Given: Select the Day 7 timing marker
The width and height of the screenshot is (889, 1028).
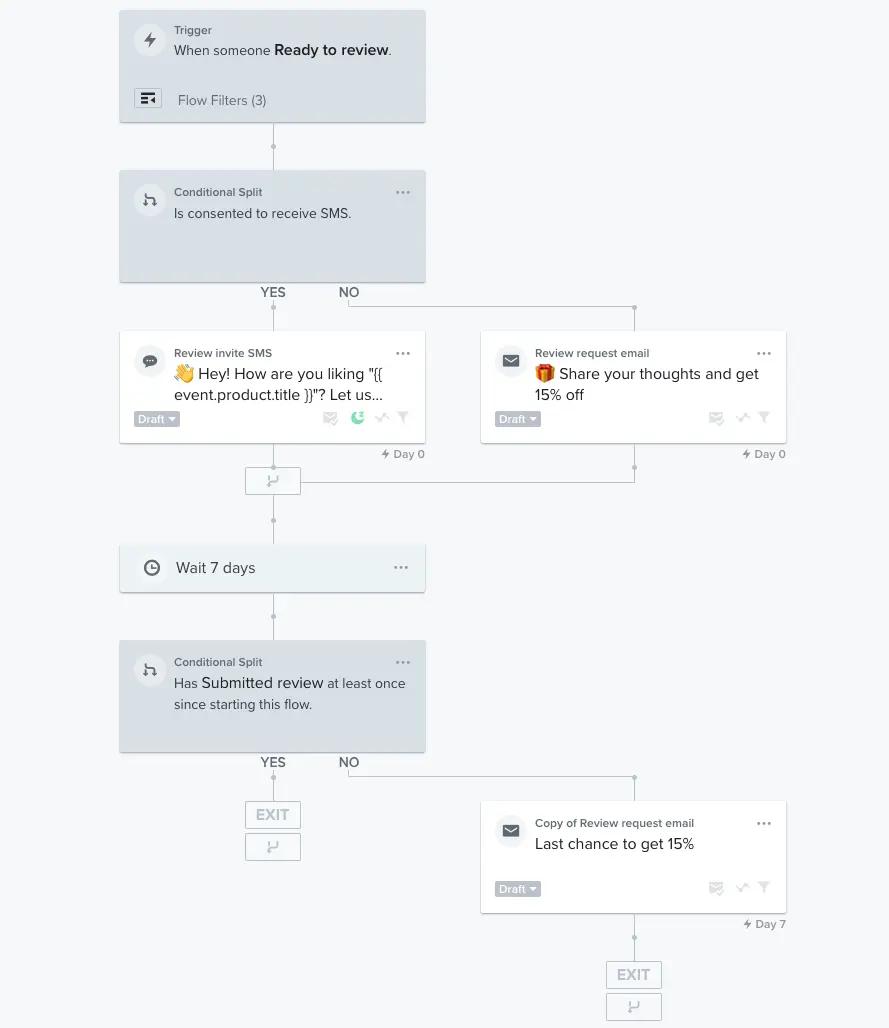Looking at the screenshot, I should click(x=763, y=923).
